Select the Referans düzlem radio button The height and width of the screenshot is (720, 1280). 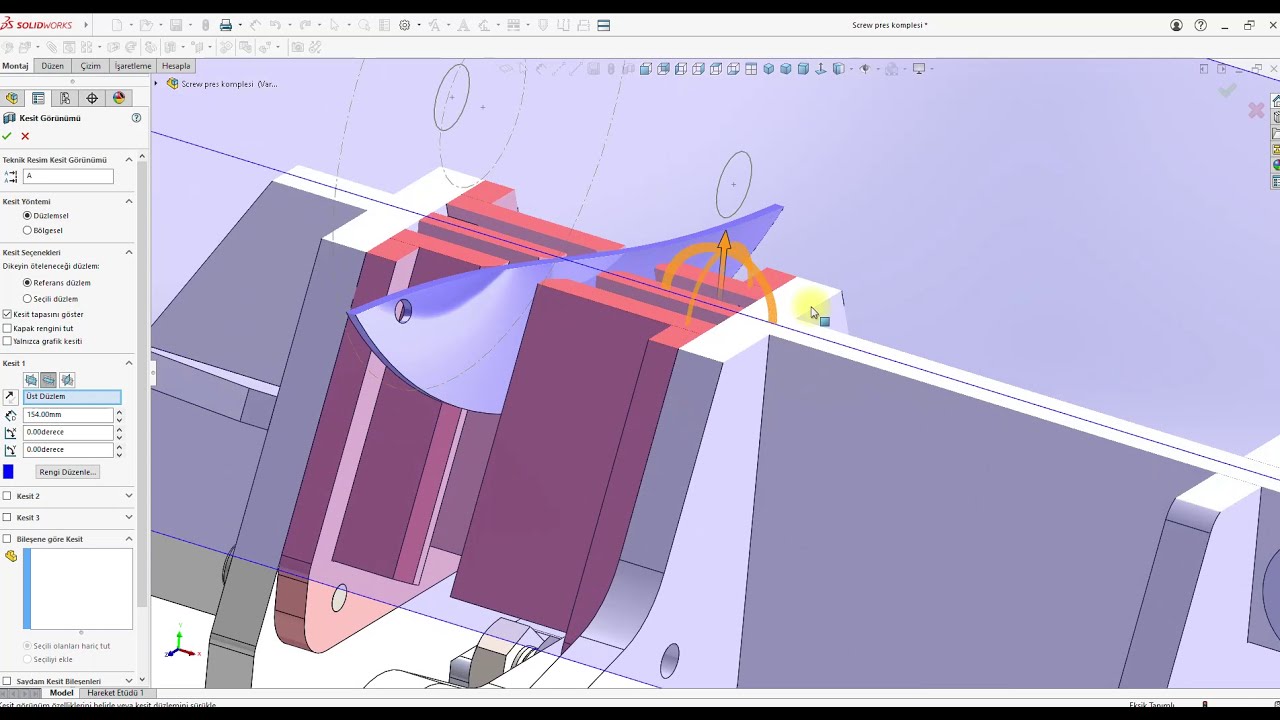pos(27,283)
